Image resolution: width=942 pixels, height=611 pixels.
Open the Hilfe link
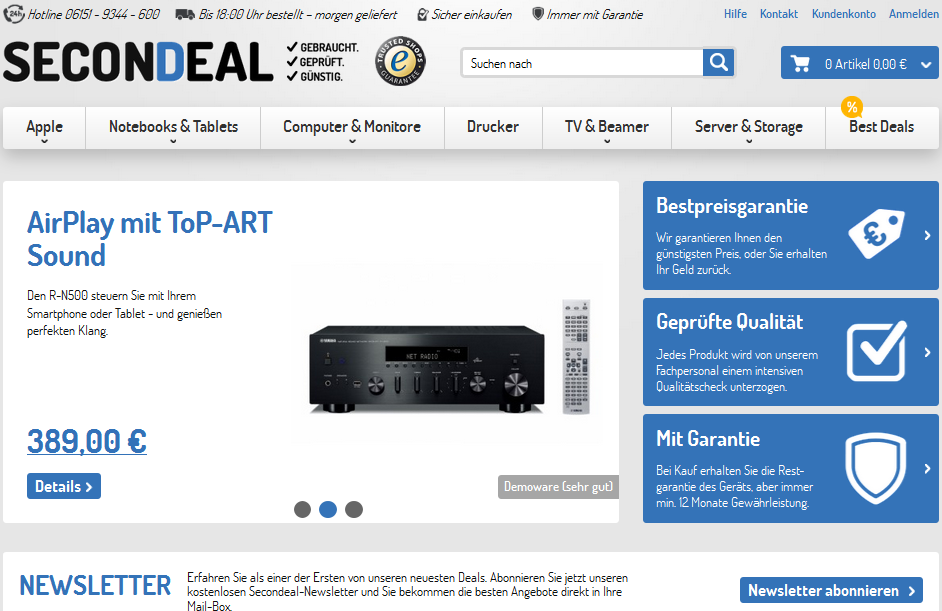[x=735, y=14]
